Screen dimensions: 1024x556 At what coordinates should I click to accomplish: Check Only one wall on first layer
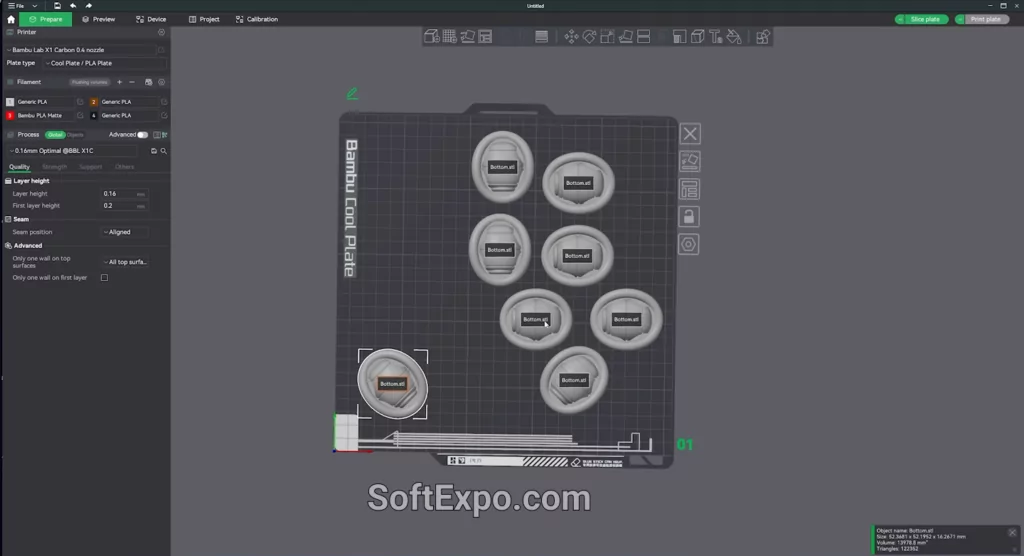(104, 278)
